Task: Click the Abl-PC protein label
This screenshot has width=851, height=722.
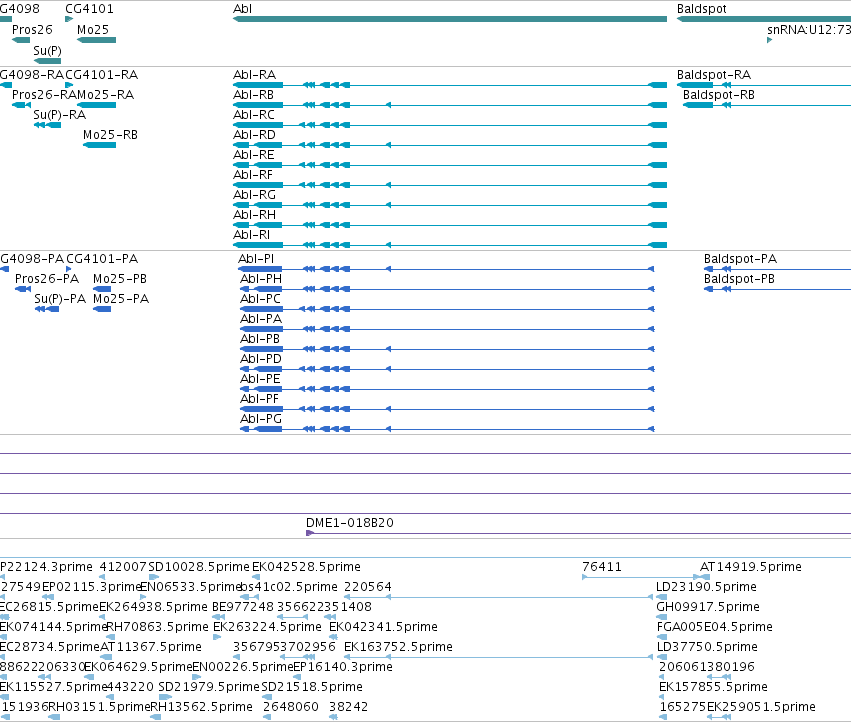Action: click(x=261, y=299)
